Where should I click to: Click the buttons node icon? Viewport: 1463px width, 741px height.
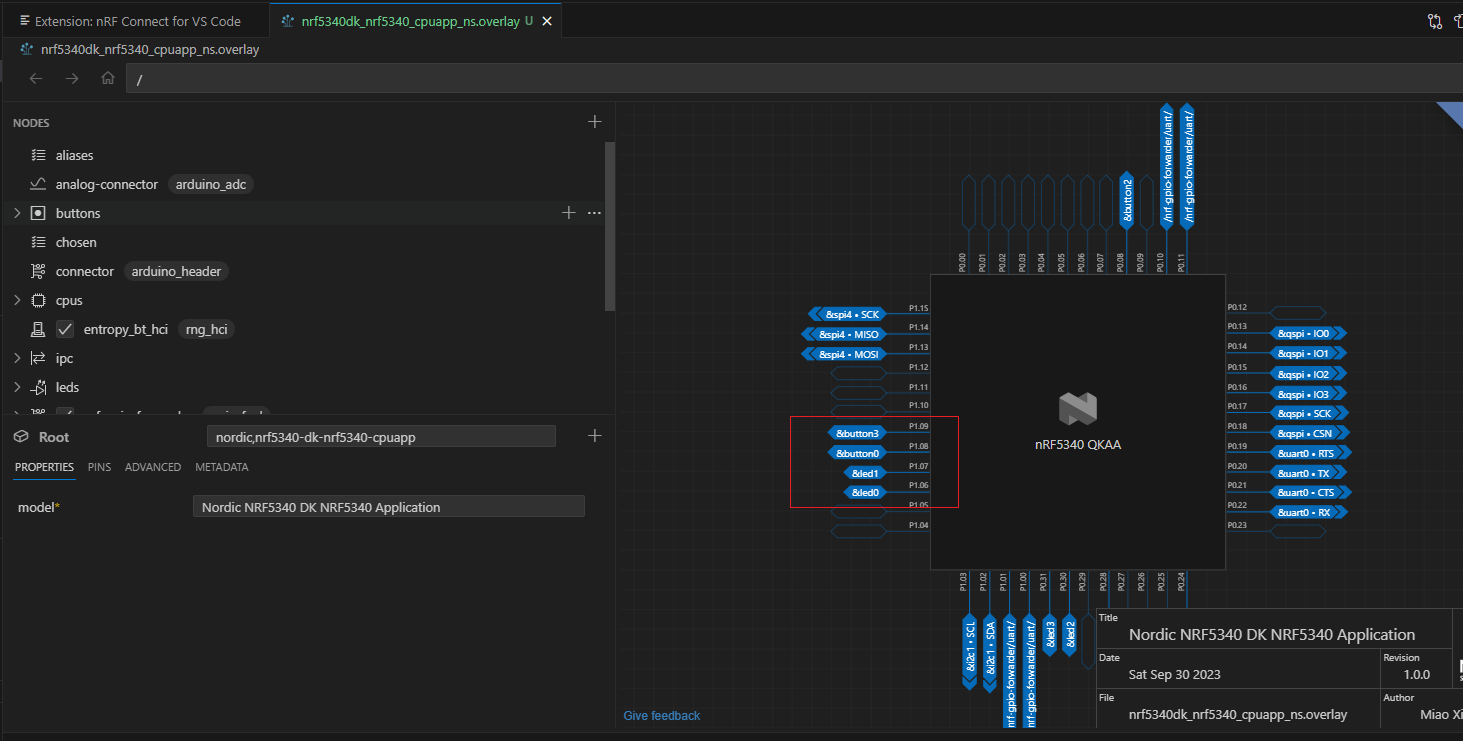pyautogui.click(x=38, y=214)
